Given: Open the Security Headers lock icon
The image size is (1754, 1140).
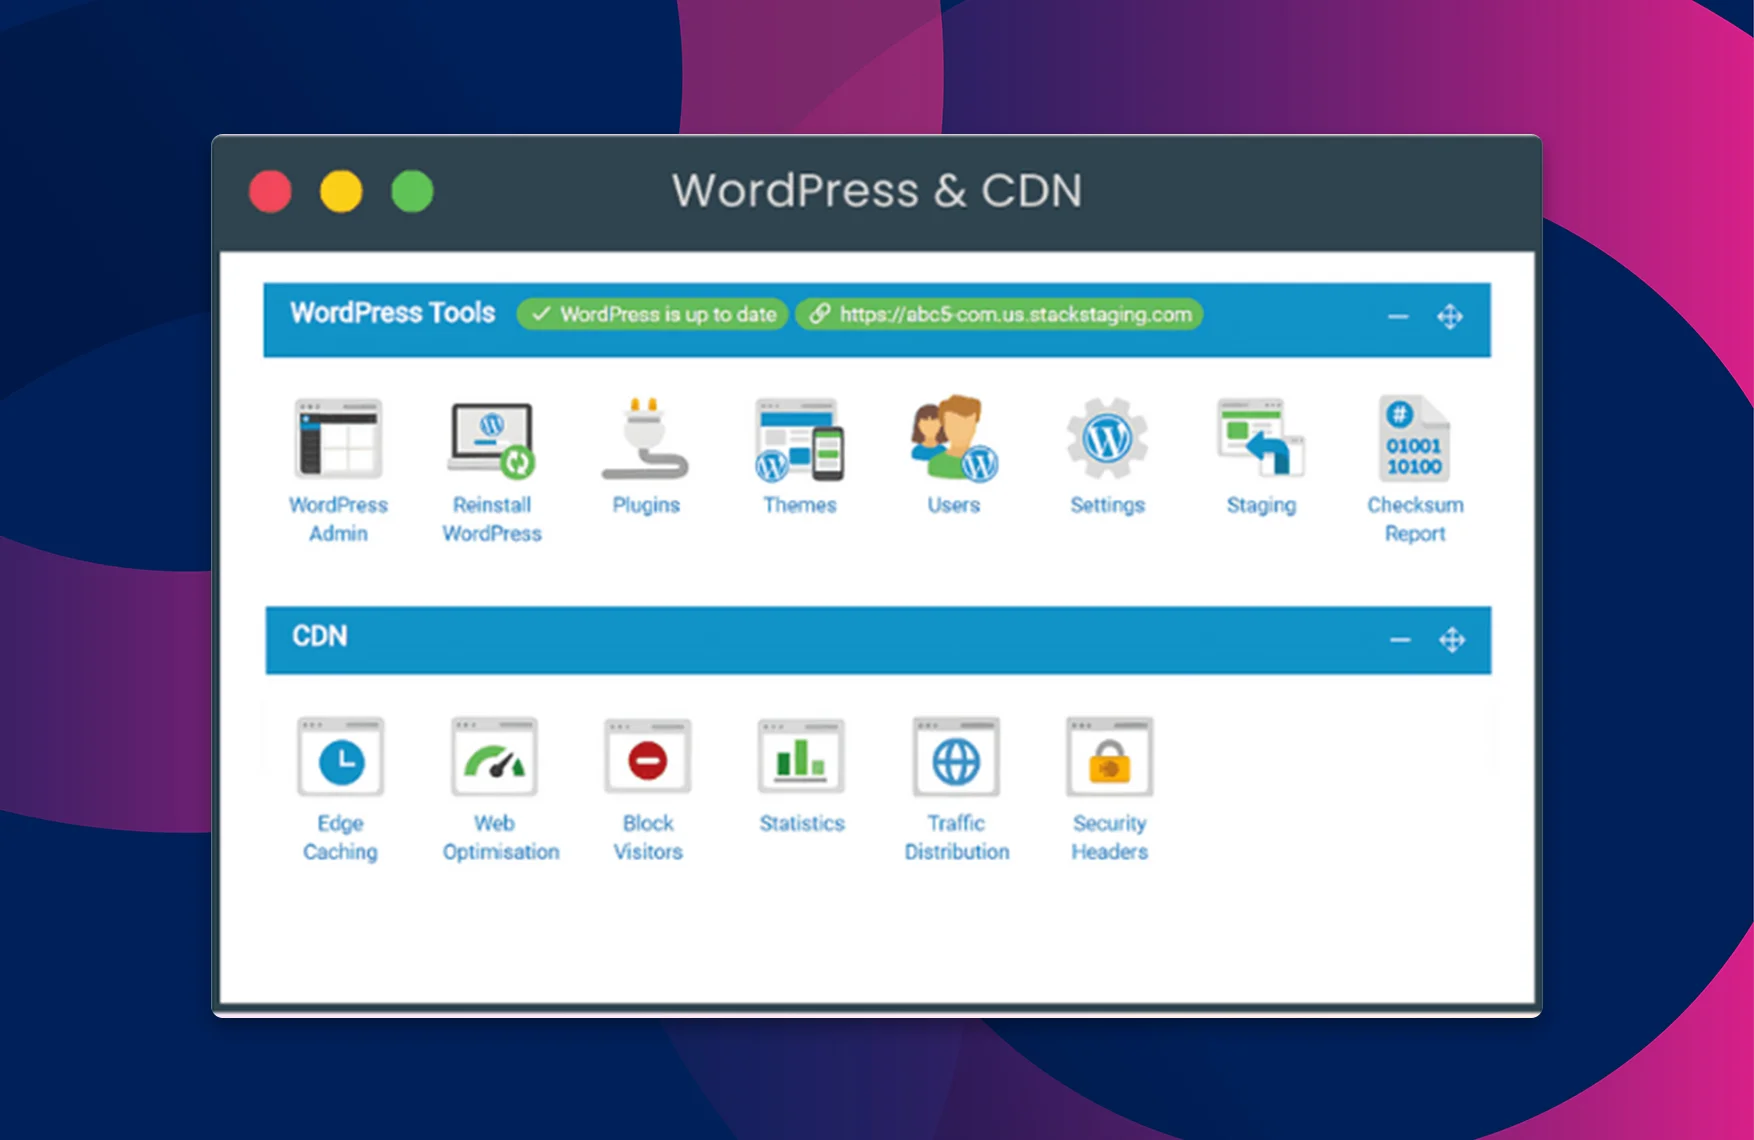Looking at the screenshot, I should click(x=1109, y=757).
